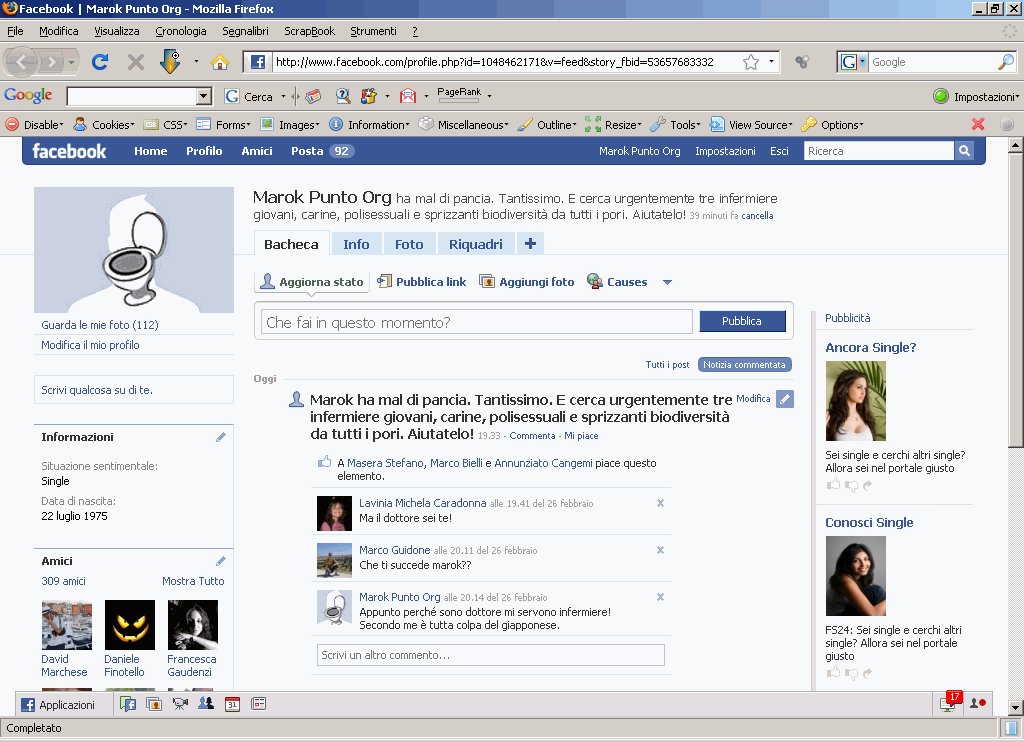Expand the Outline dropdown on the developer toolbar
Viewport: 1024px width, 742px height.
547,125
